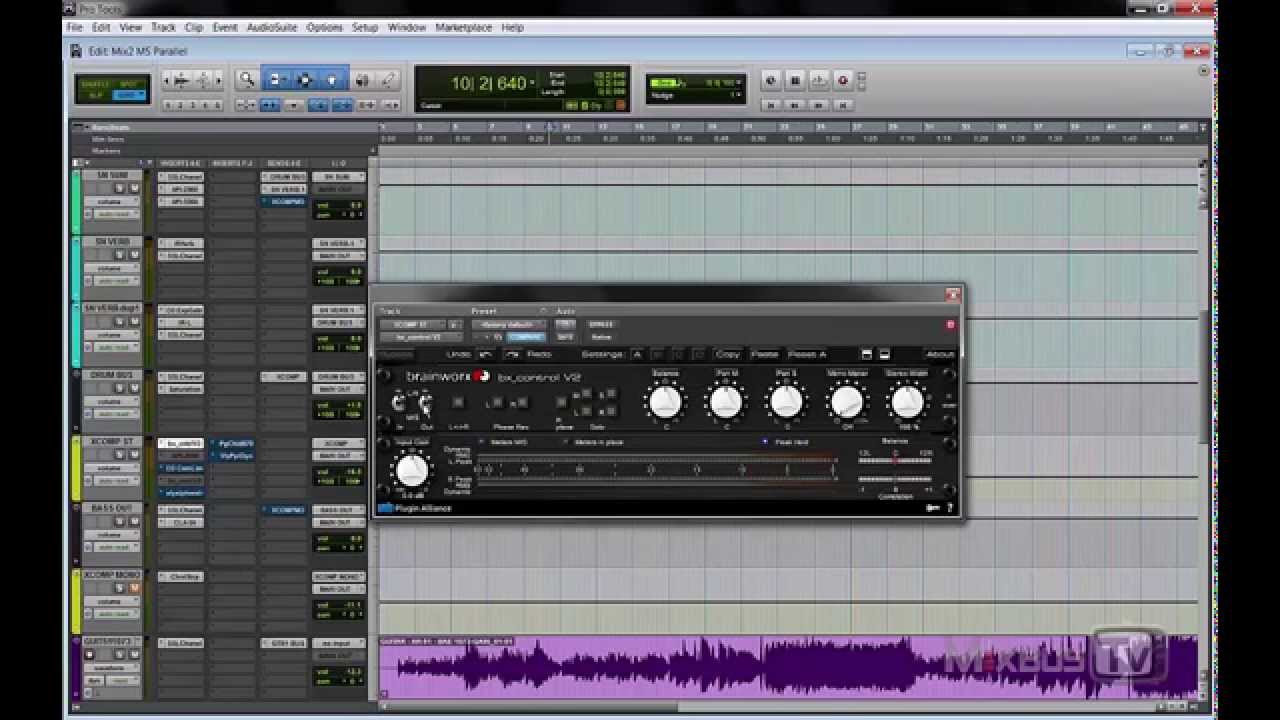Open the plugin Preset dropdown

coord(509,324)
